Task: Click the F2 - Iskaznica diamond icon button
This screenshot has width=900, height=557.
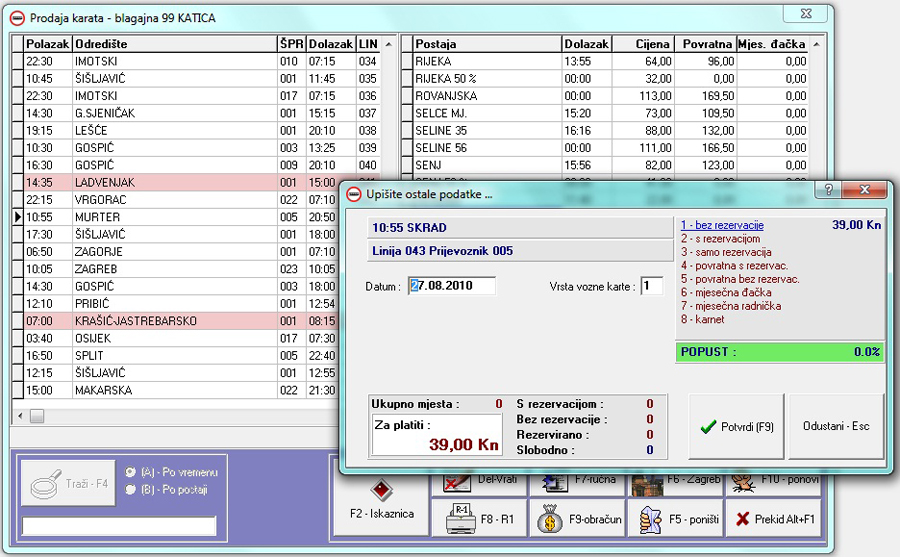Action: tap(382, 498)
